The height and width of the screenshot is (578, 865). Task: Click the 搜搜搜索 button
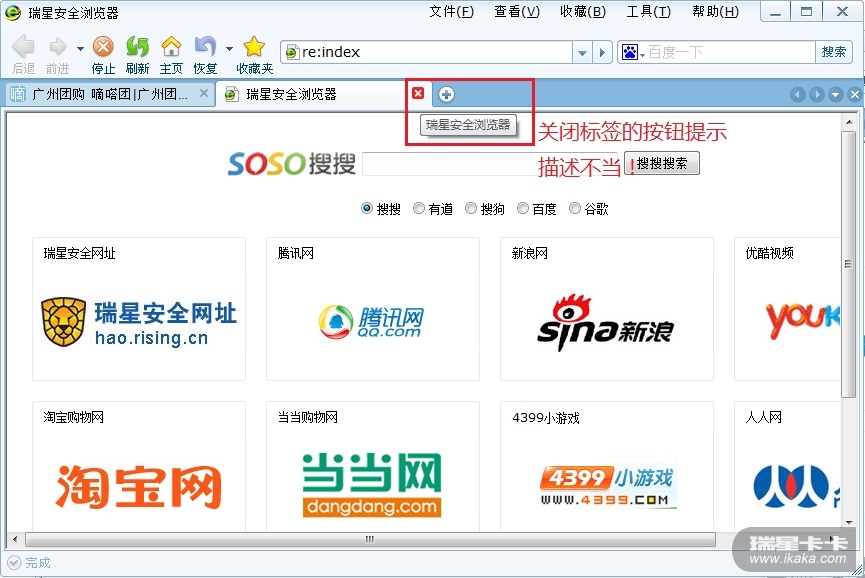662,163
